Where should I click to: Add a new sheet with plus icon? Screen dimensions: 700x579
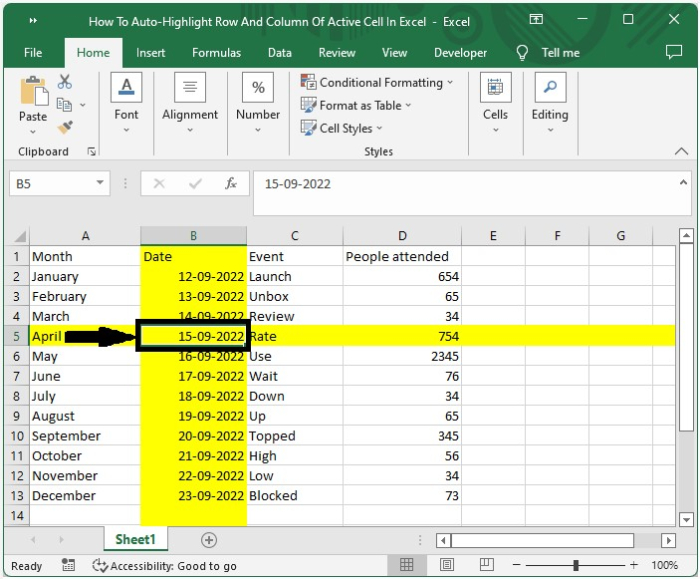(x=209, y=540)
